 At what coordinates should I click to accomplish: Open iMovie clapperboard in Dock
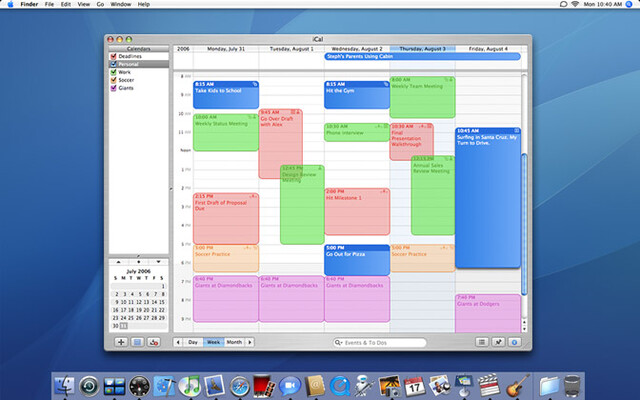pyautogui.click(x=489, y=386)
